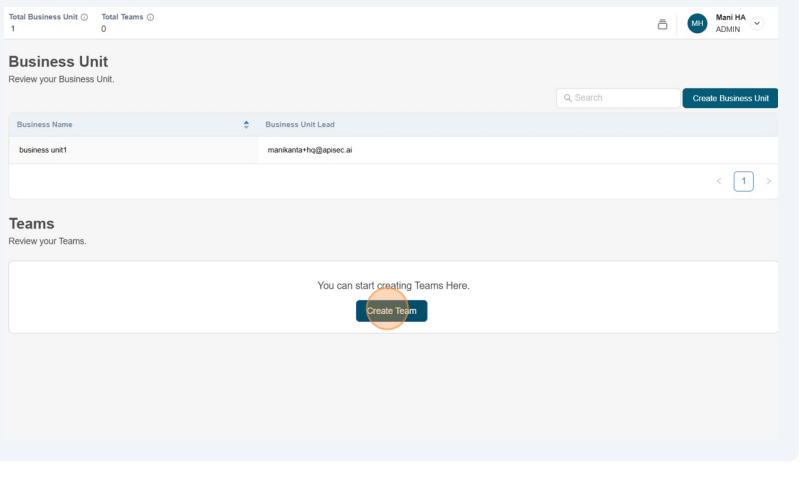Screen dimensions: 810x478
Task: Click lead email manikanta+hq@apisec.ai
Action: 309,150
